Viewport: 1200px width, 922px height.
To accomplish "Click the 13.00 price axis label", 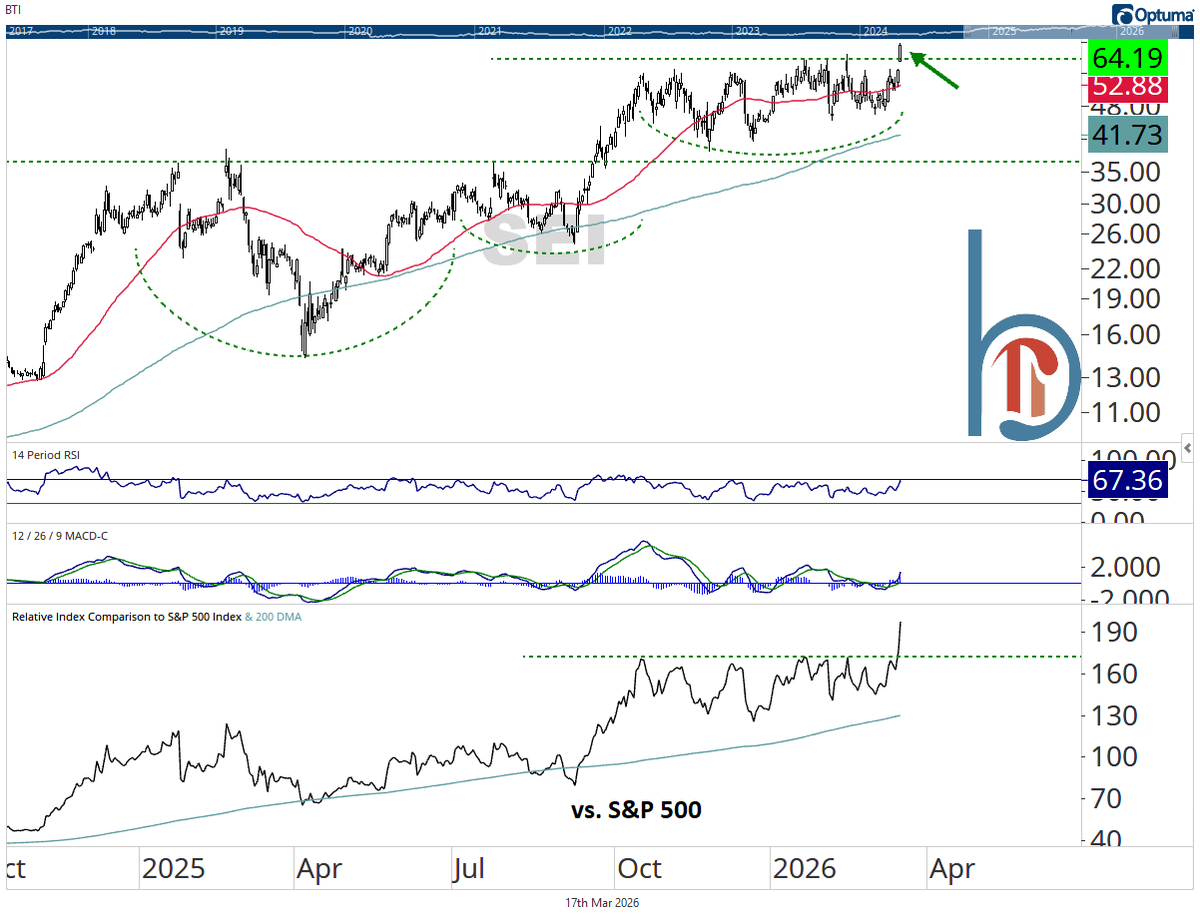I will [1126, 378].
